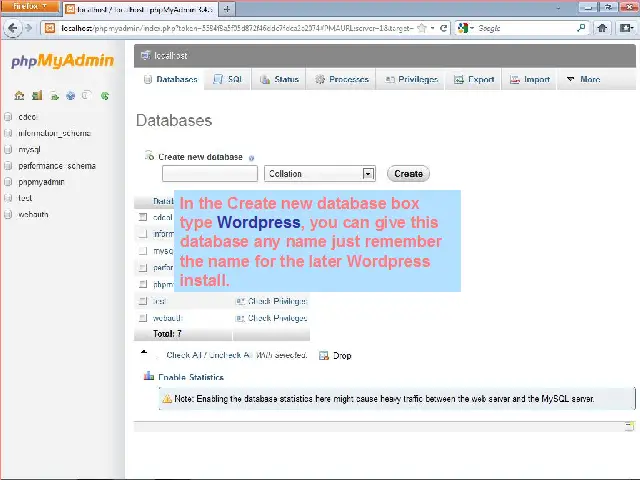Click the log out icon in sidebar
The width and height of the screenshot is (640, 480).
(37, 96)
